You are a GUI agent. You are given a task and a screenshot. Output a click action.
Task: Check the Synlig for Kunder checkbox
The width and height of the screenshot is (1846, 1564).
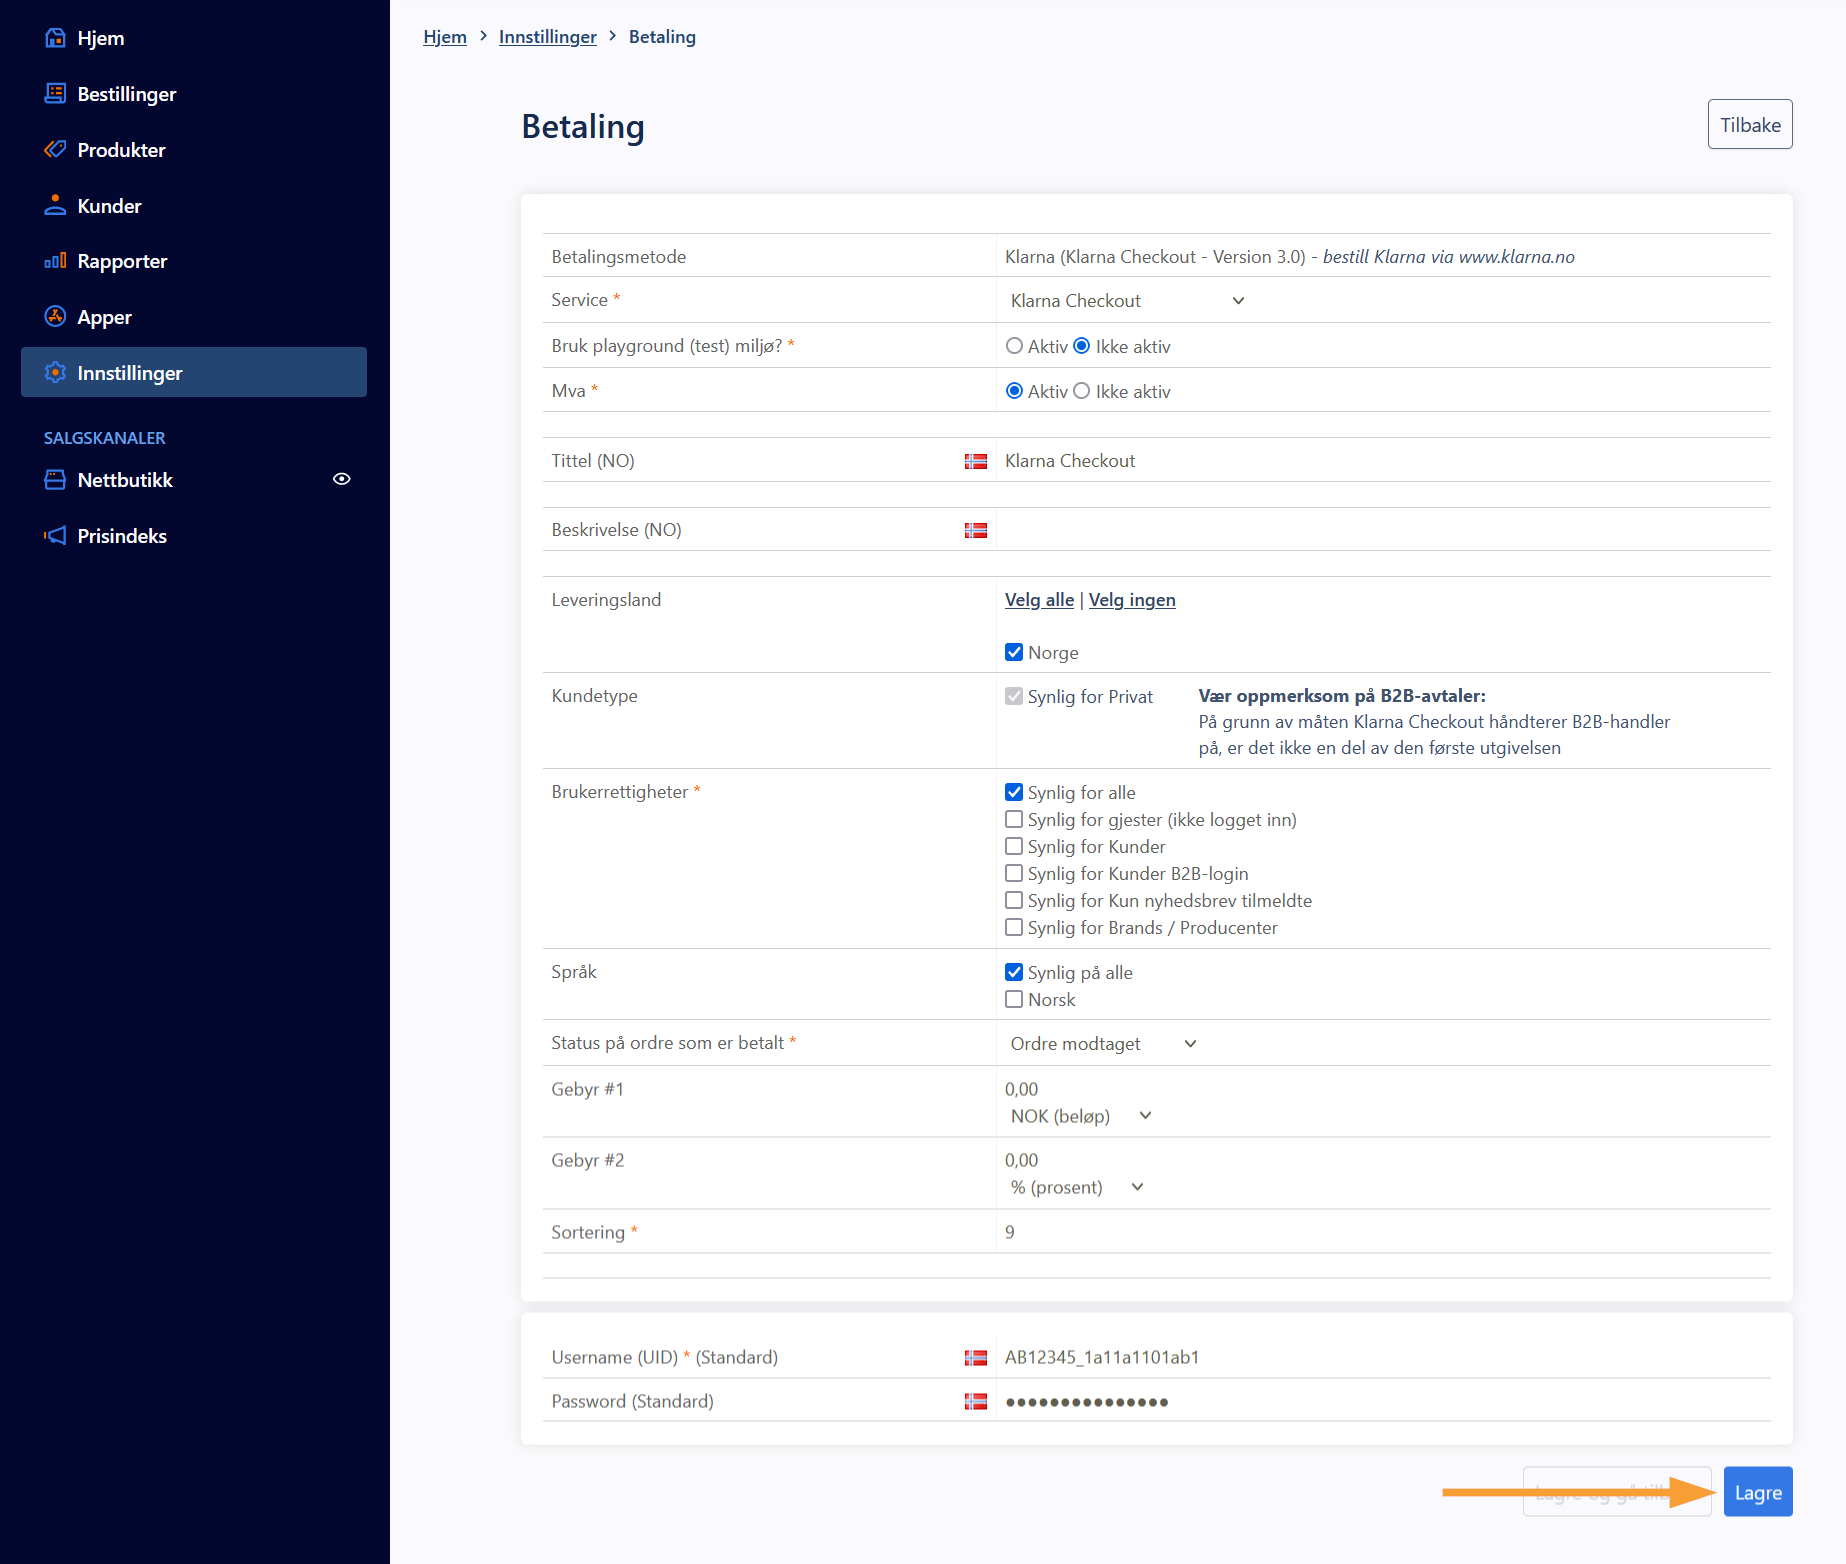1014,846
